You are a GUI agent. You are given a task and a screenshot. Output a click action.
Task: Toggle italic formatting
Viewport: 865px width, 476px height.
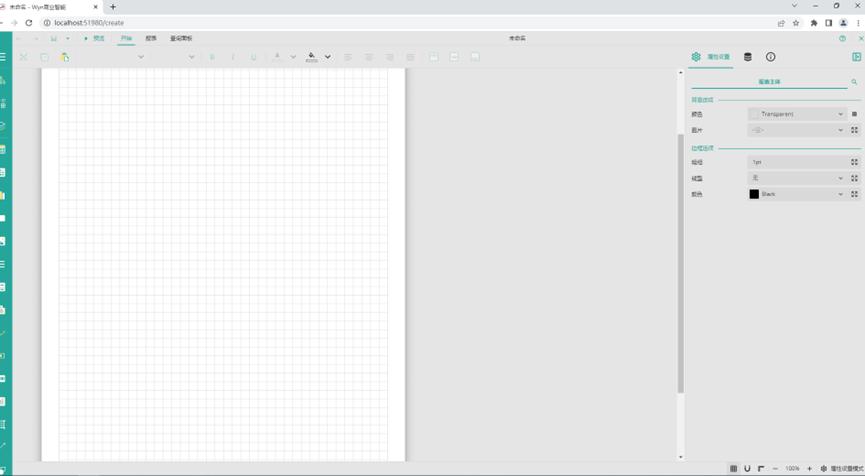(233, 57)
